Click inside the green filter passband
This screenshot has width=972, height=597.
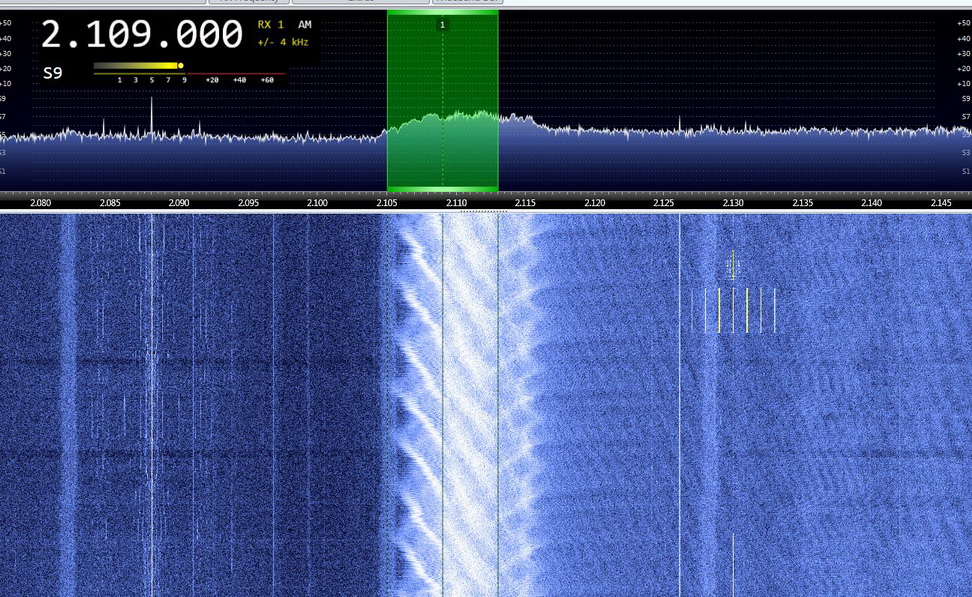pyautogui.click(x=443, y=99)
